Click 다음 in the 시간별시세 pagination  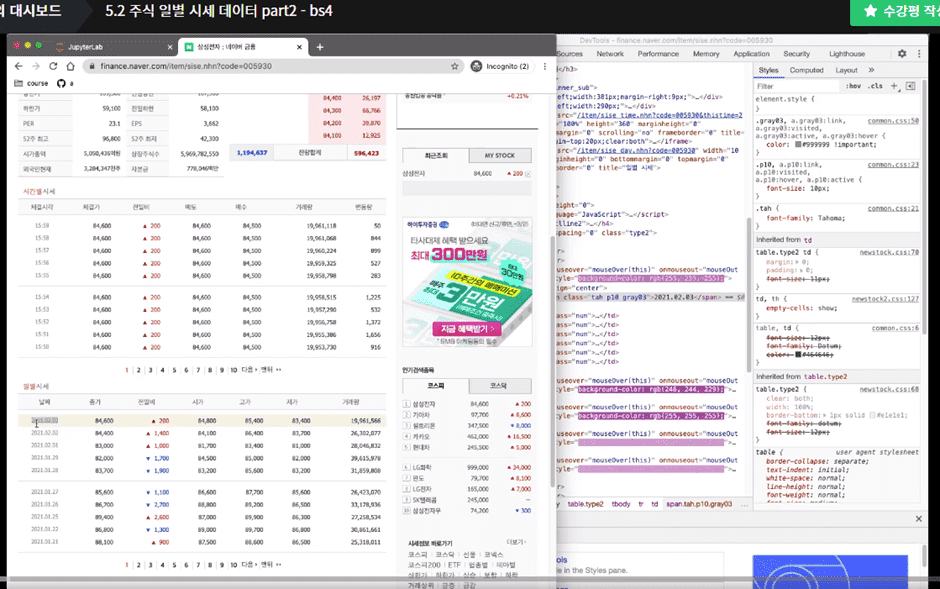coord(249,370)
